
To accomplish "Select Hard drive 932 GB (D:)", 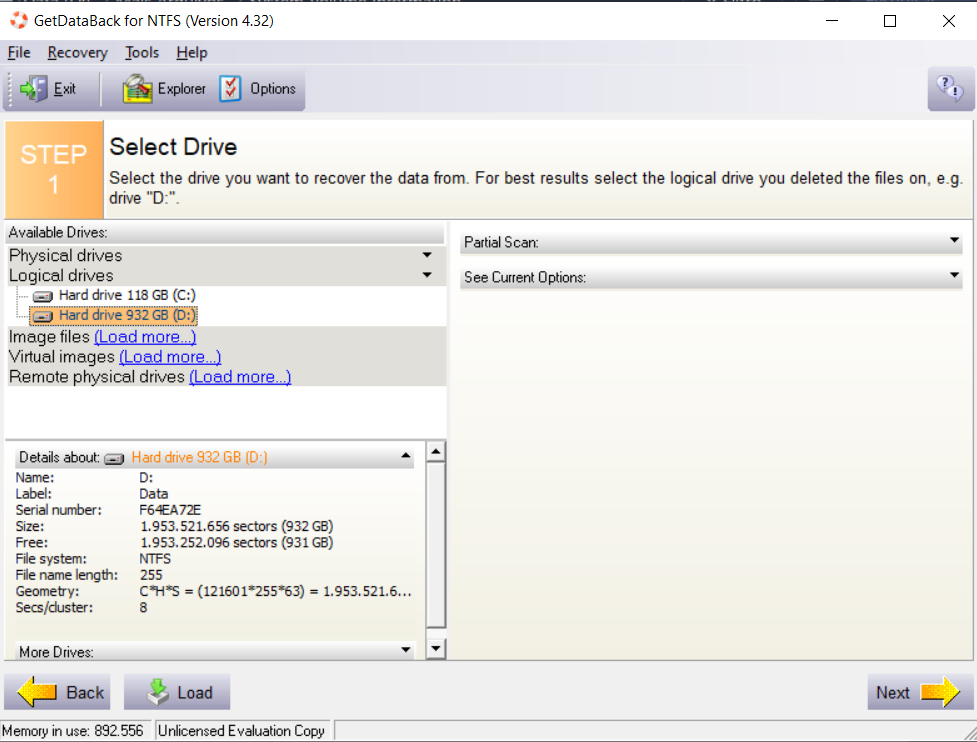I will point(127,315).
